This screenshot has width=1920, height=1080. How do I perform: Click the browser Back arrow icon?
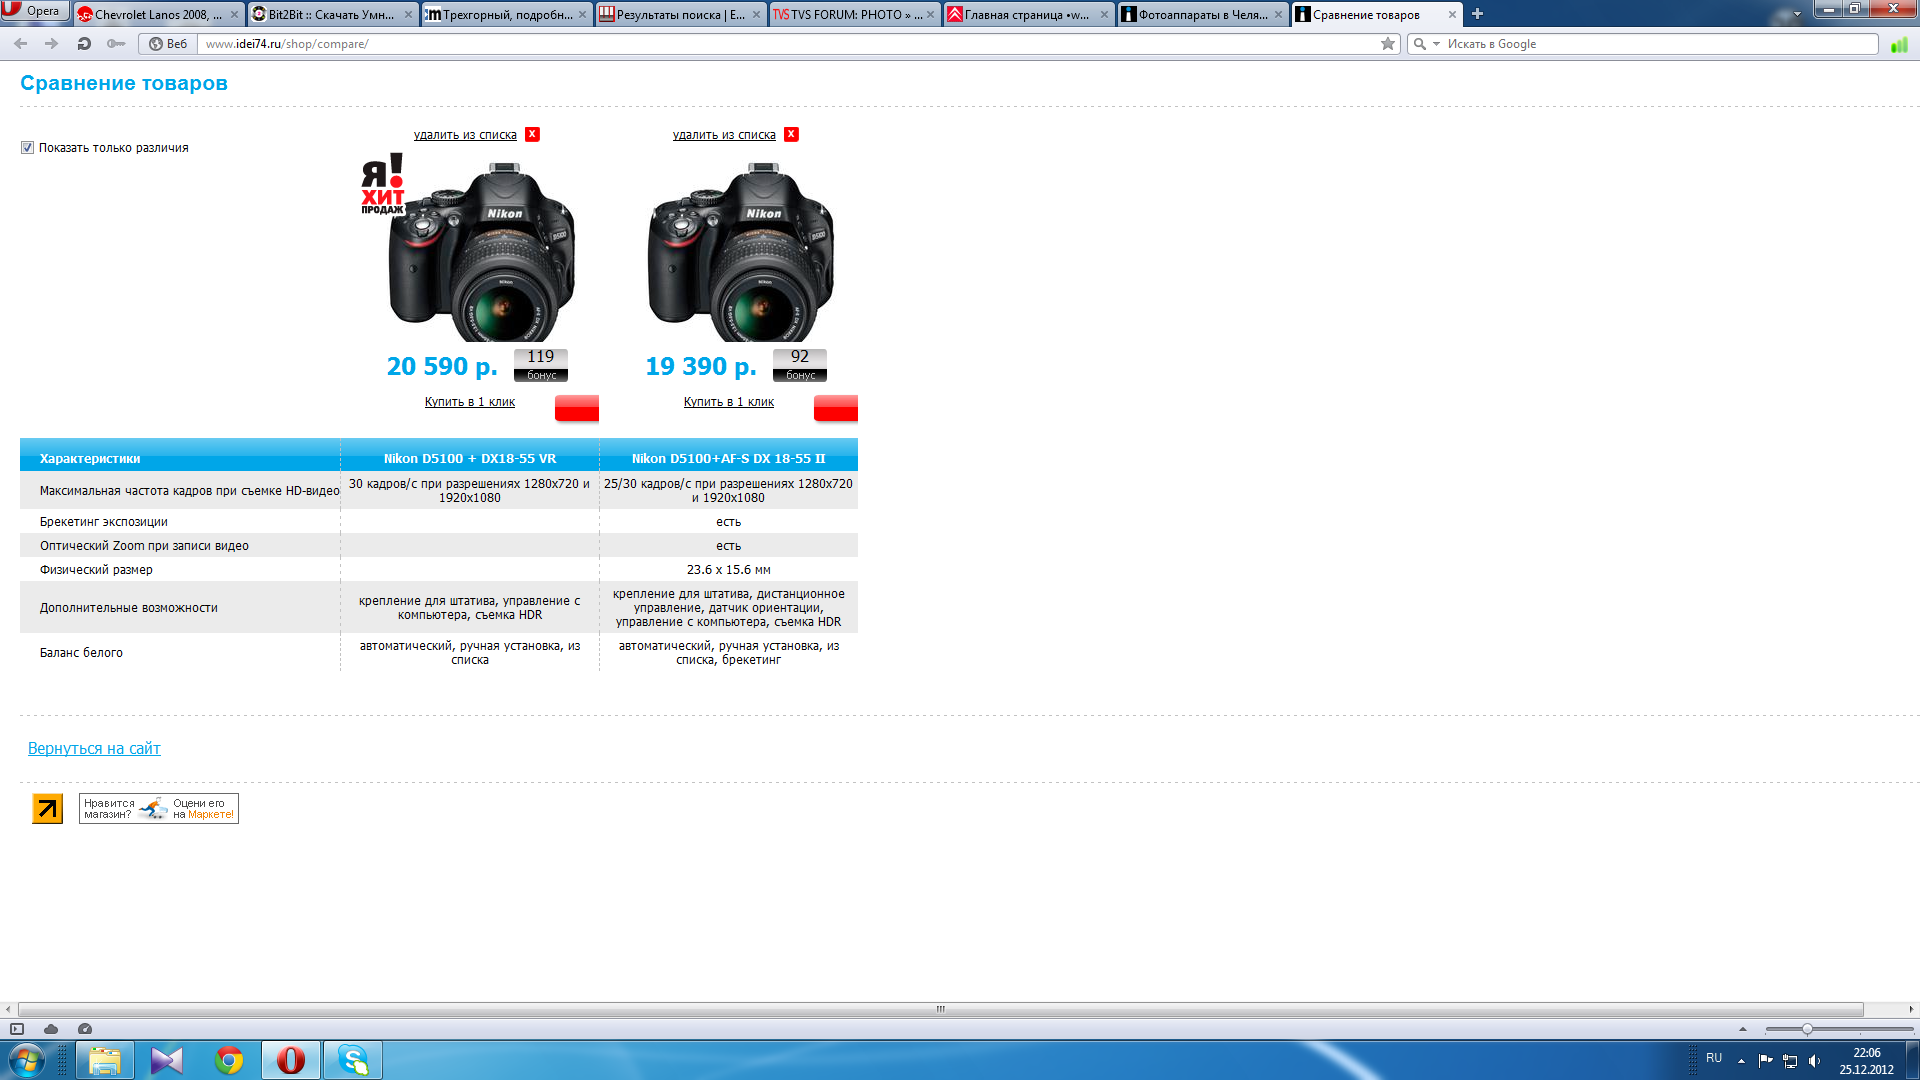point(21,44)
